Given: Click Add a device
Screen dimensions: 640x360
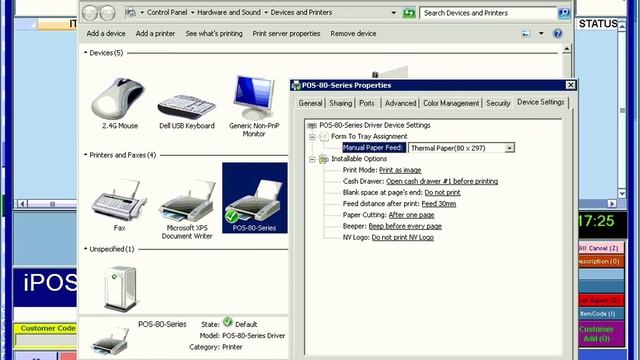Looking at the screenshot, I should click(x=106, y=33).
